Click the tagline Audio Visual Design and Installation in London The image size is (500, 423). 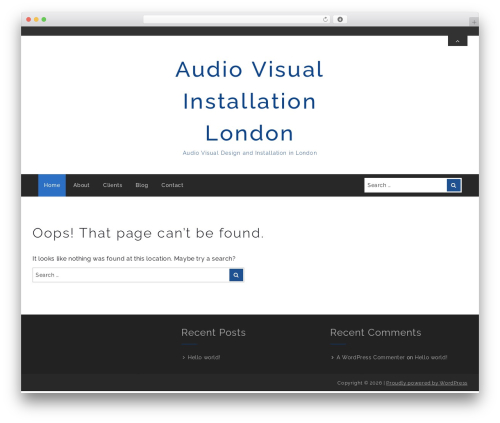coord(250,153)
